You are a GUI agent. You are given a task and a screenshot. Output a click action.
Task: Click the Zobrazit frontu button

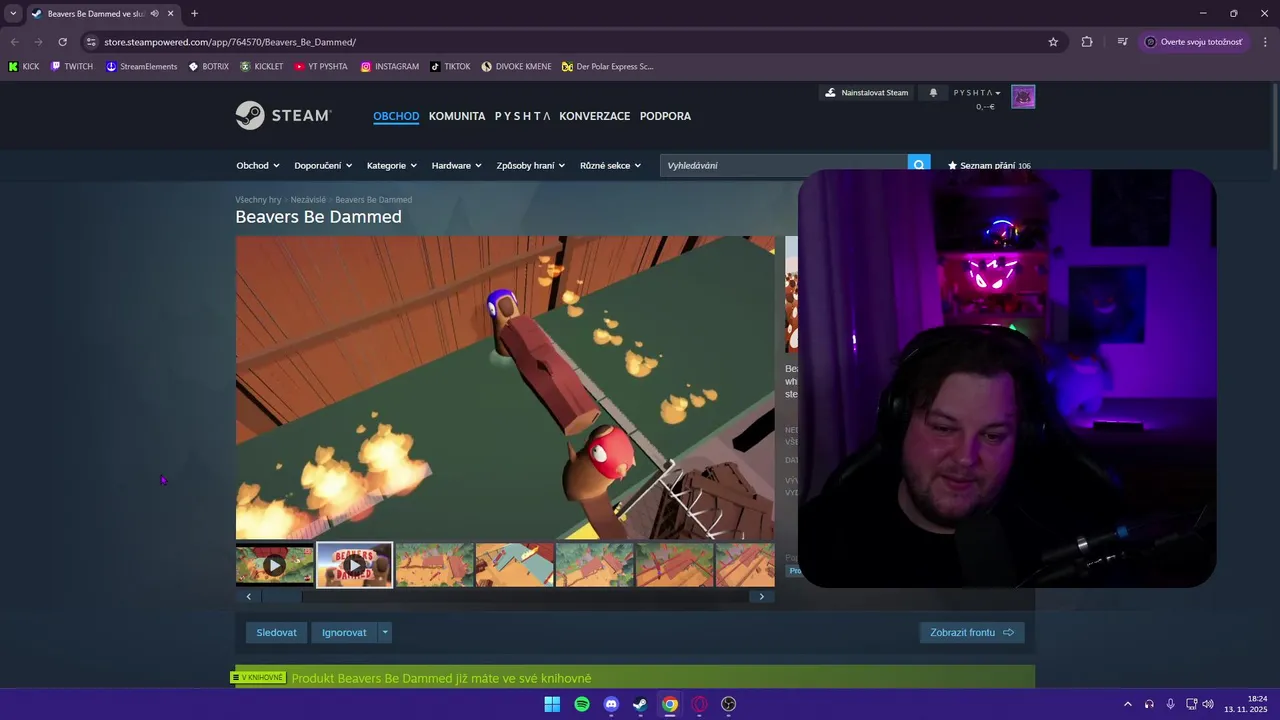pos(972,632)
